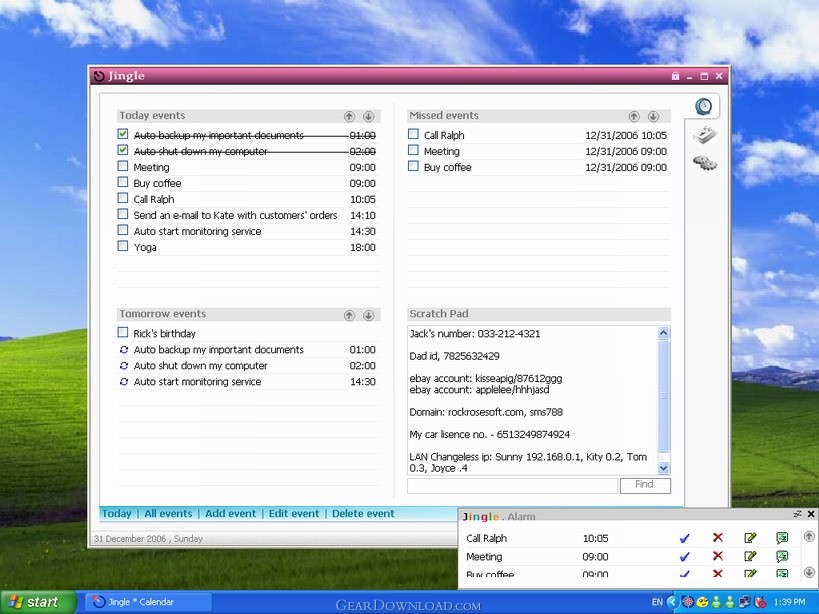Open All events from the bottom menu
Screen dimensions: 819x614
(x=168, y=514)
